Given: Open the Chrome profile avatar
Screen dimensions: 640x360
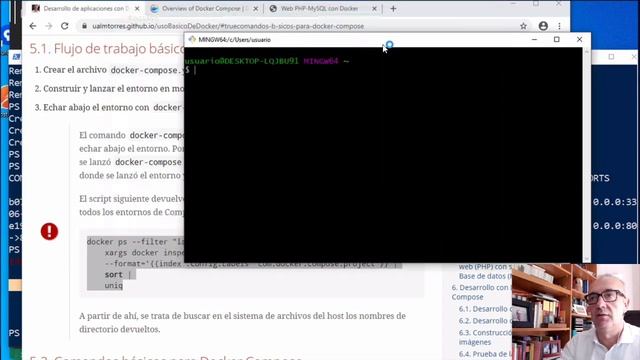Looking at the screenshot, I should [x=543, y=26].
